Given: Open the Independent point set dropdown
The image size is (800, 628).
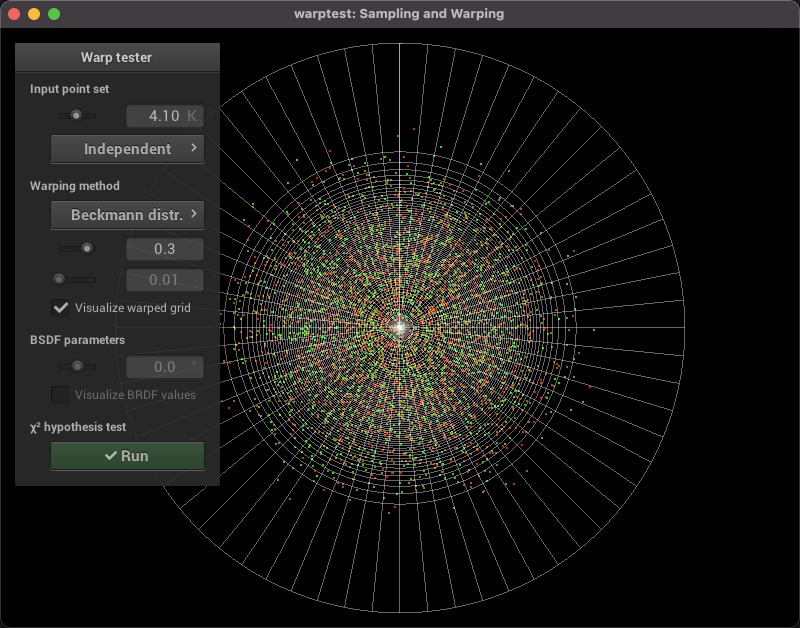Looking at the screenshot, I should [127, 149].
